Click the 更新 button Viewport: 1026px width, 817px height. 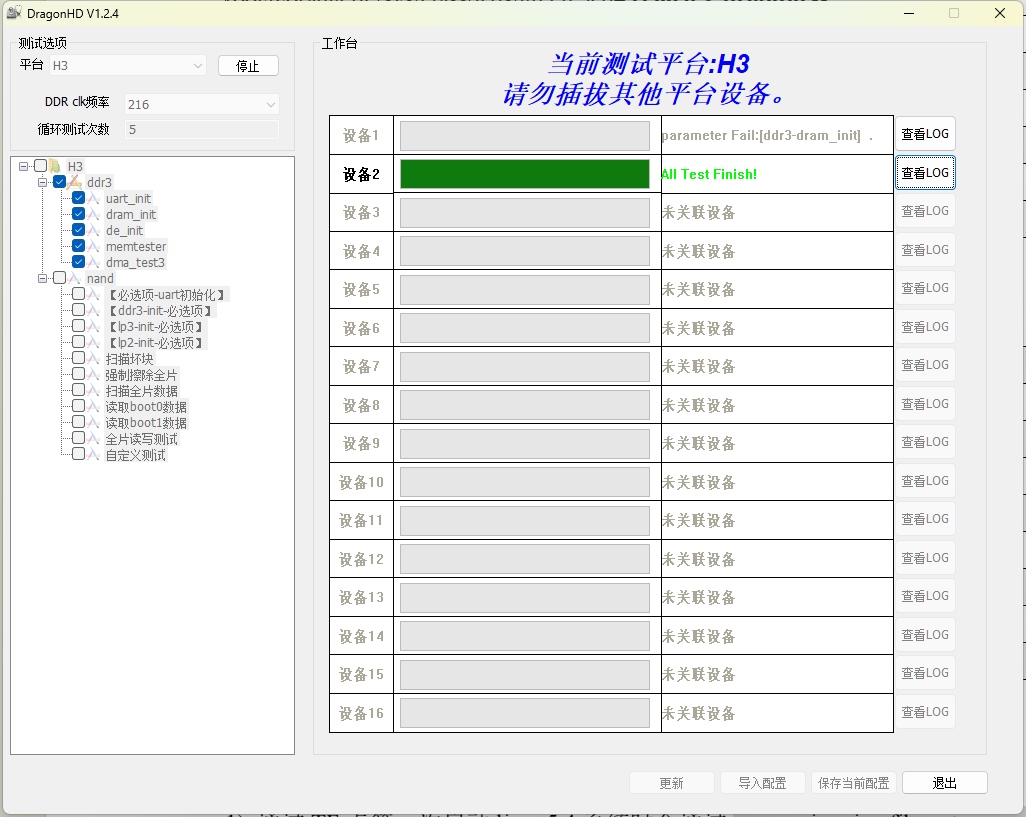[671, 783]
